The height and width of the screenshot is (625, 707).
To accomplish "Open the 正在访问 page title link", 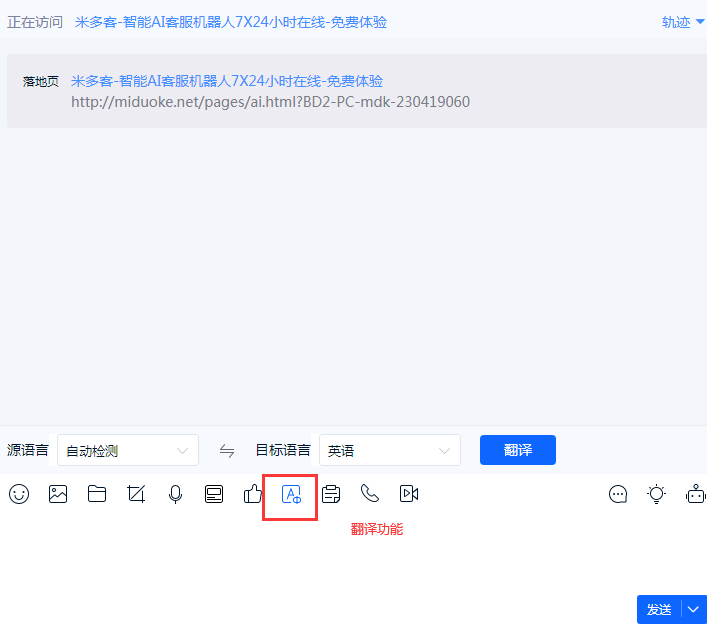I will [231, 22].
